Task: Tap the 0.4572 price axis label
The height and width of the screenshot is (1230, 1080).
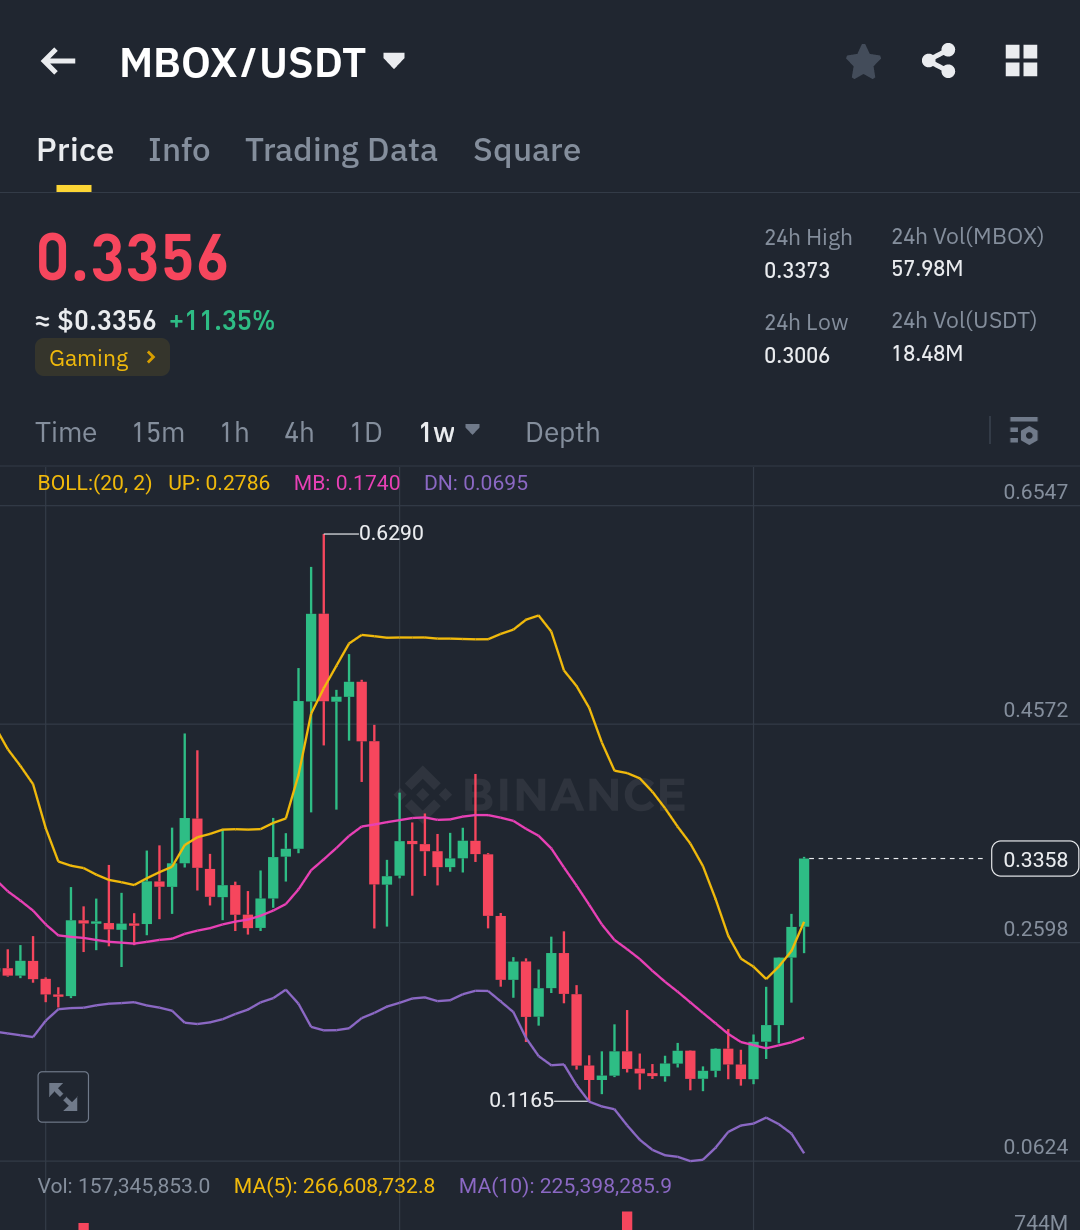Action: [1036, 710]
